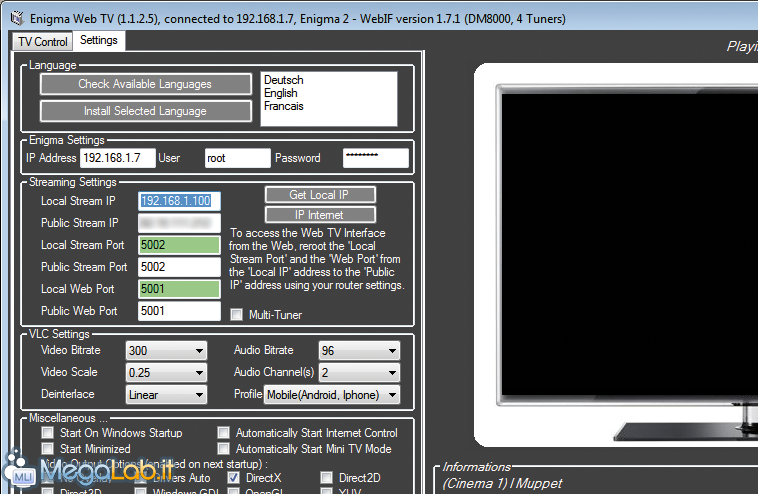Open the Profile dropdown
The width and height of the screenshot is (758, 494).
332,395
